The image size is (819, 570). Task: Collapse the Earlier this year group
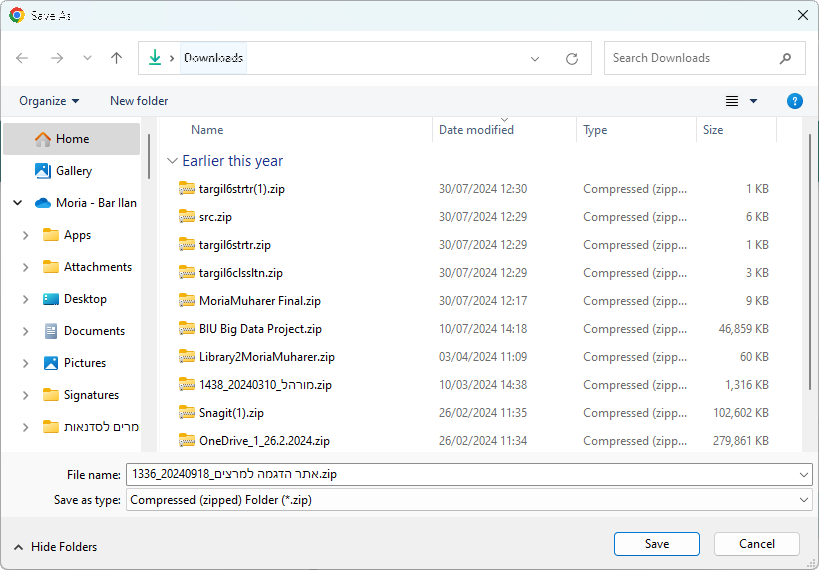coord(173,161)
